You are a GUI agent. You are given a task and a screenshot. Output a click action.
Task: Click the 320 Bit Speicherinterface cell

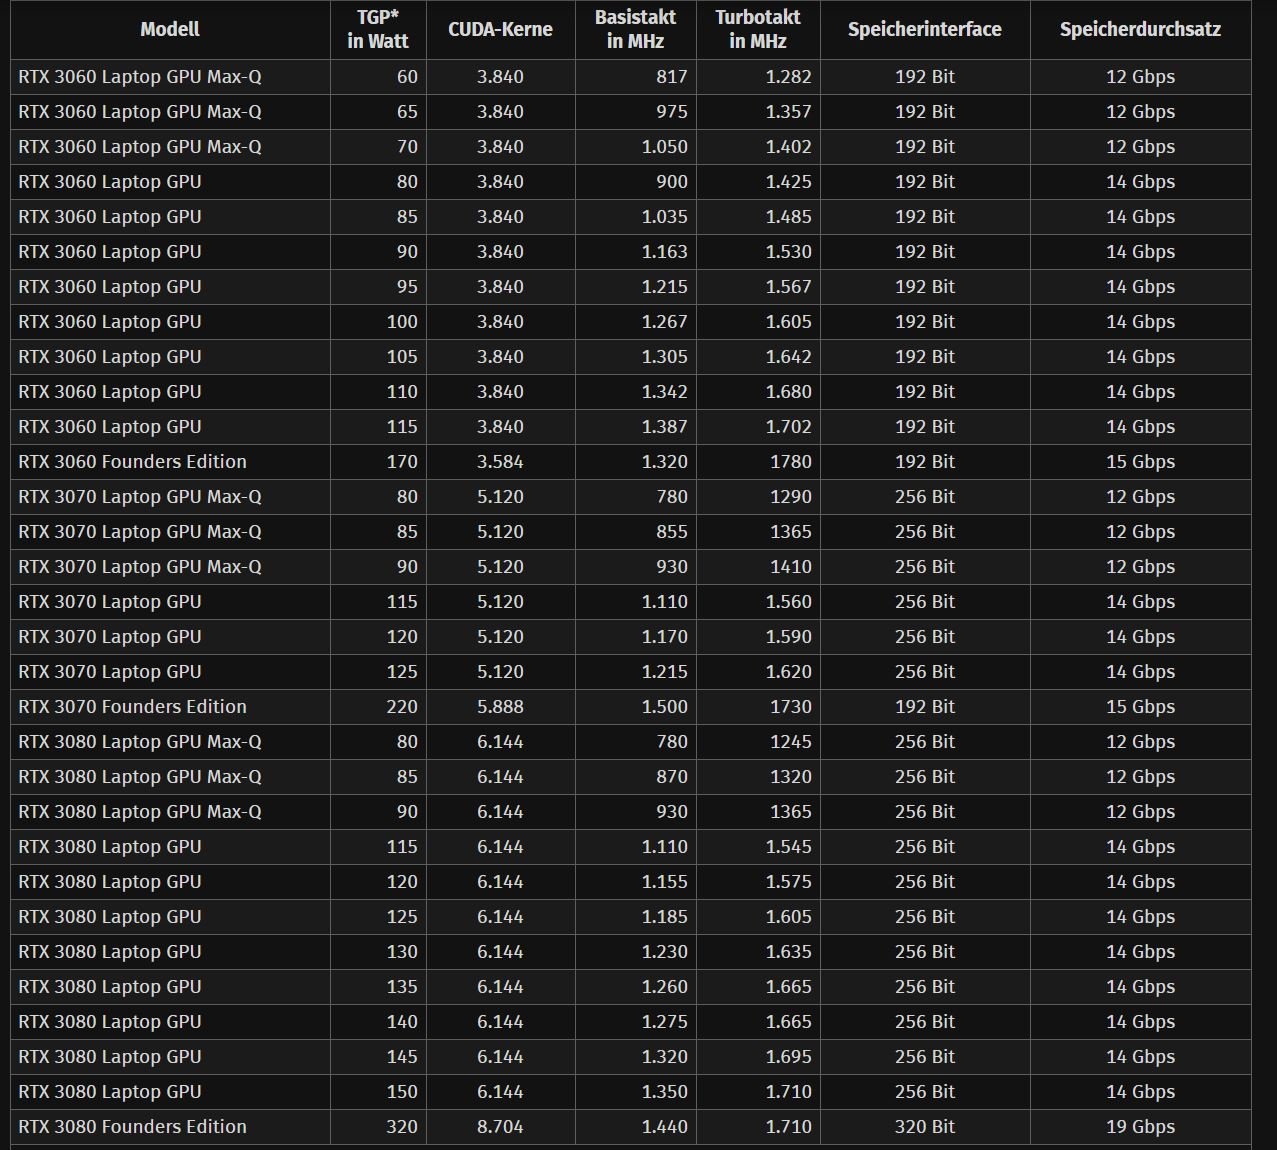(924, 1126)
